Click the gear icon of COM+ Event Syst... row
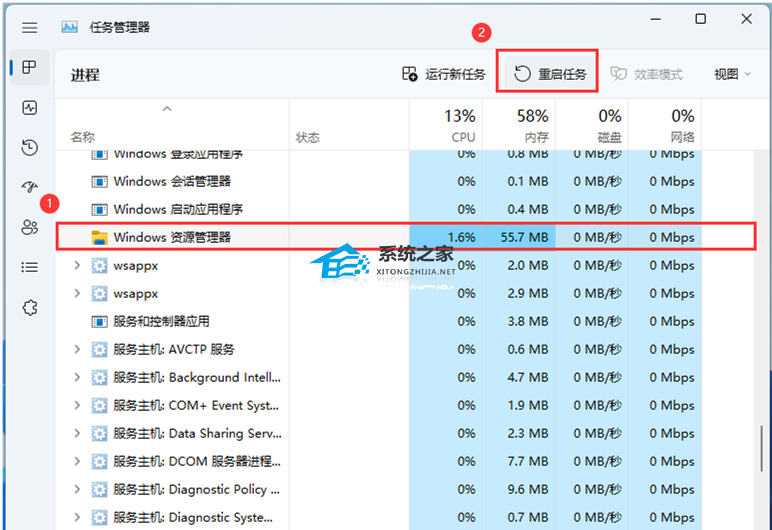Viewport: 772px width, 530px height. (99, 406)
